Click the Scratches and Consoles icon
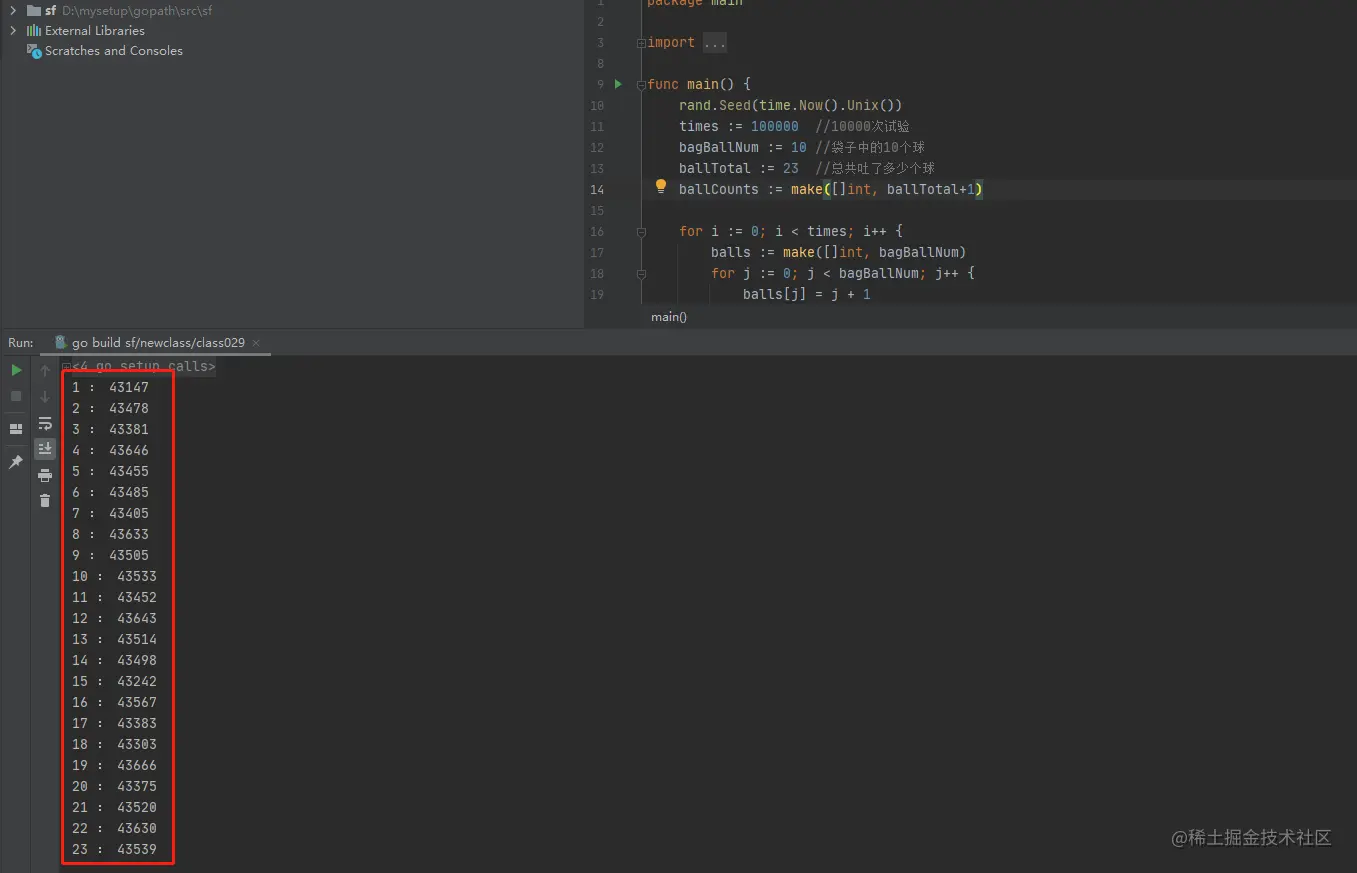The height and width of the screenshot is (873, 1357). 34,50
